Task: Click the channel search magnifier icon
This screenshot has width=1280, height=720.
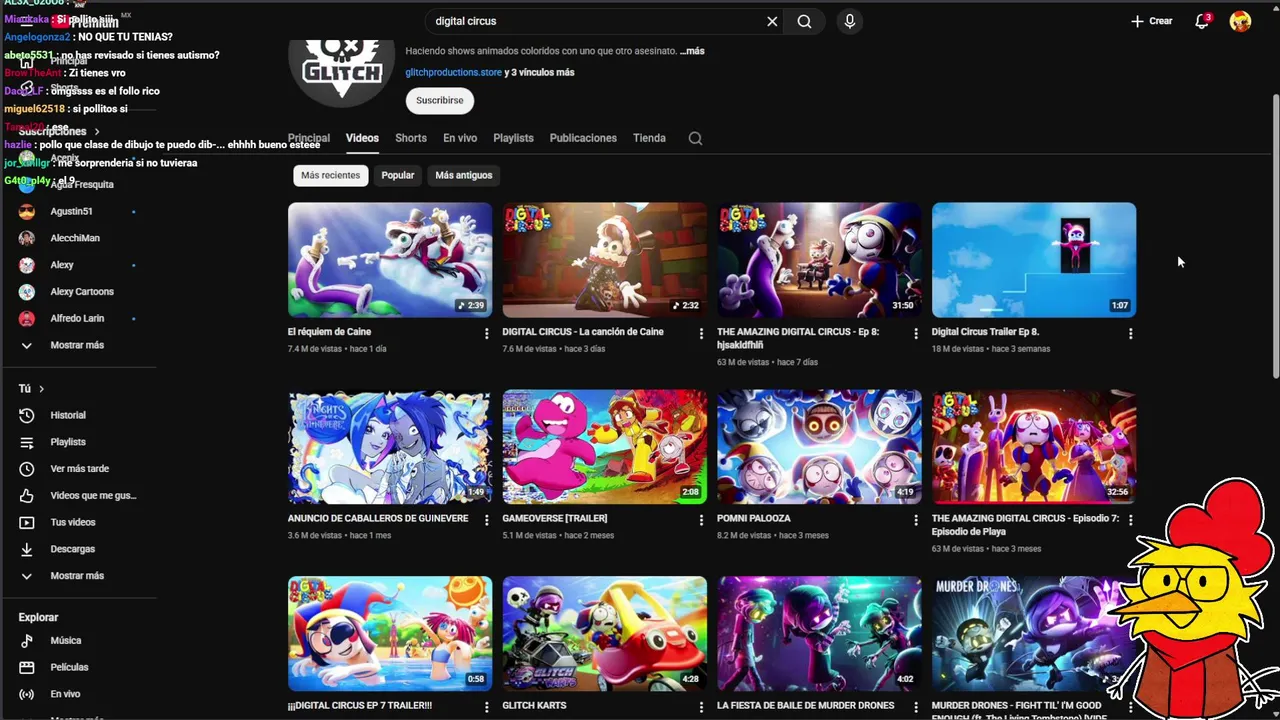Action: point(695,139)
